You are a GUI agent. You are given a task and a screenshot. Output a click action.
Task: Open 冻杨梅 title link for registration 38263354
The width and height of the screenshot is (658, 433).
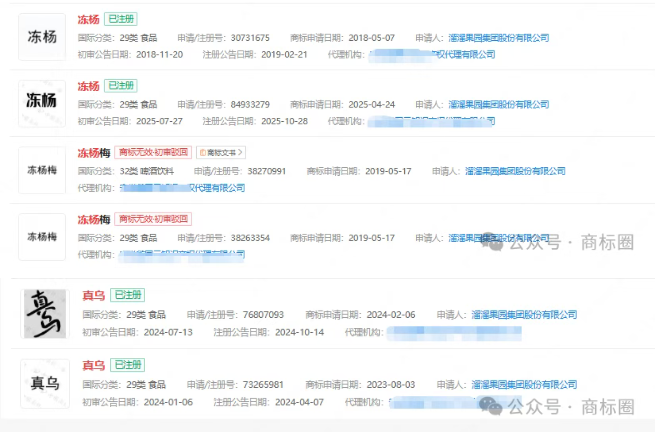[94, 219]
